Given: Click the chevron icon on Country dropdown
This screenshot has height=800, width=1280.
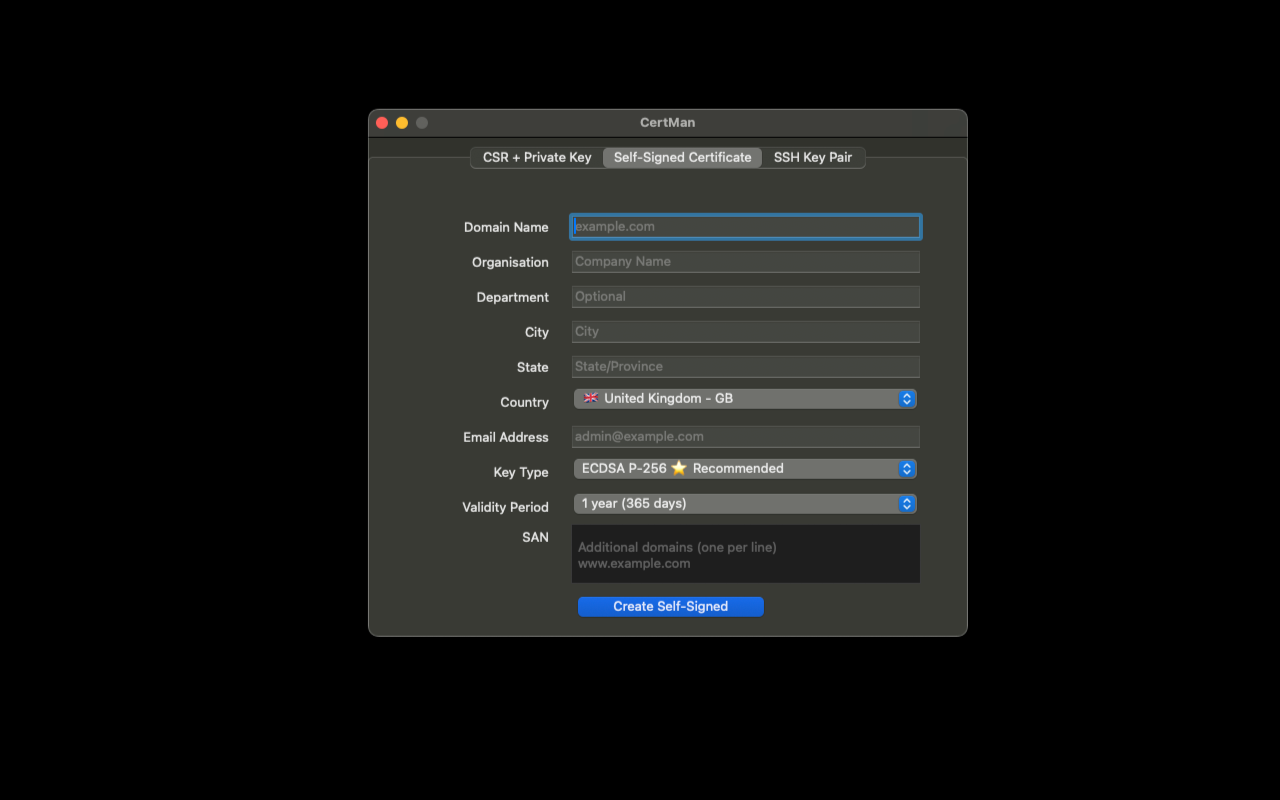Looking at the screenshot, I should point(907,398).
